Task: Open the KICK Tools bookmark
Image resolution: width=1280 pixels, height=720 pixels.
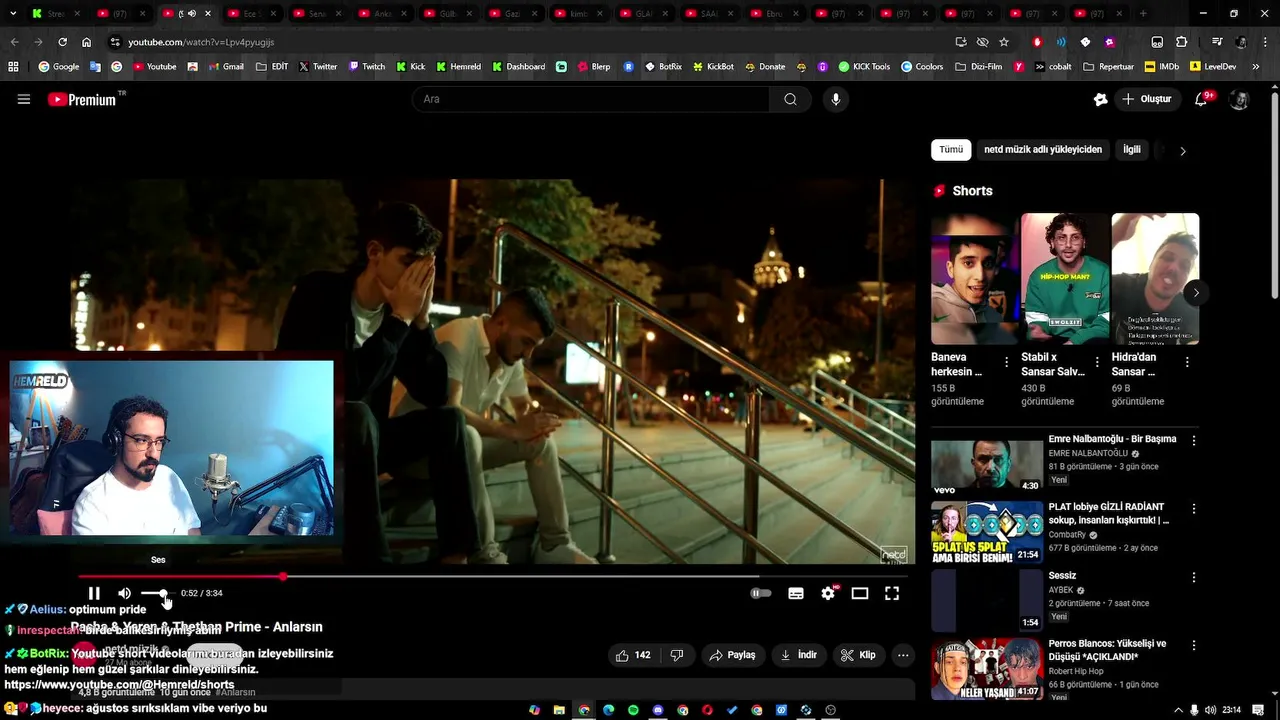Action: (864, 67)
